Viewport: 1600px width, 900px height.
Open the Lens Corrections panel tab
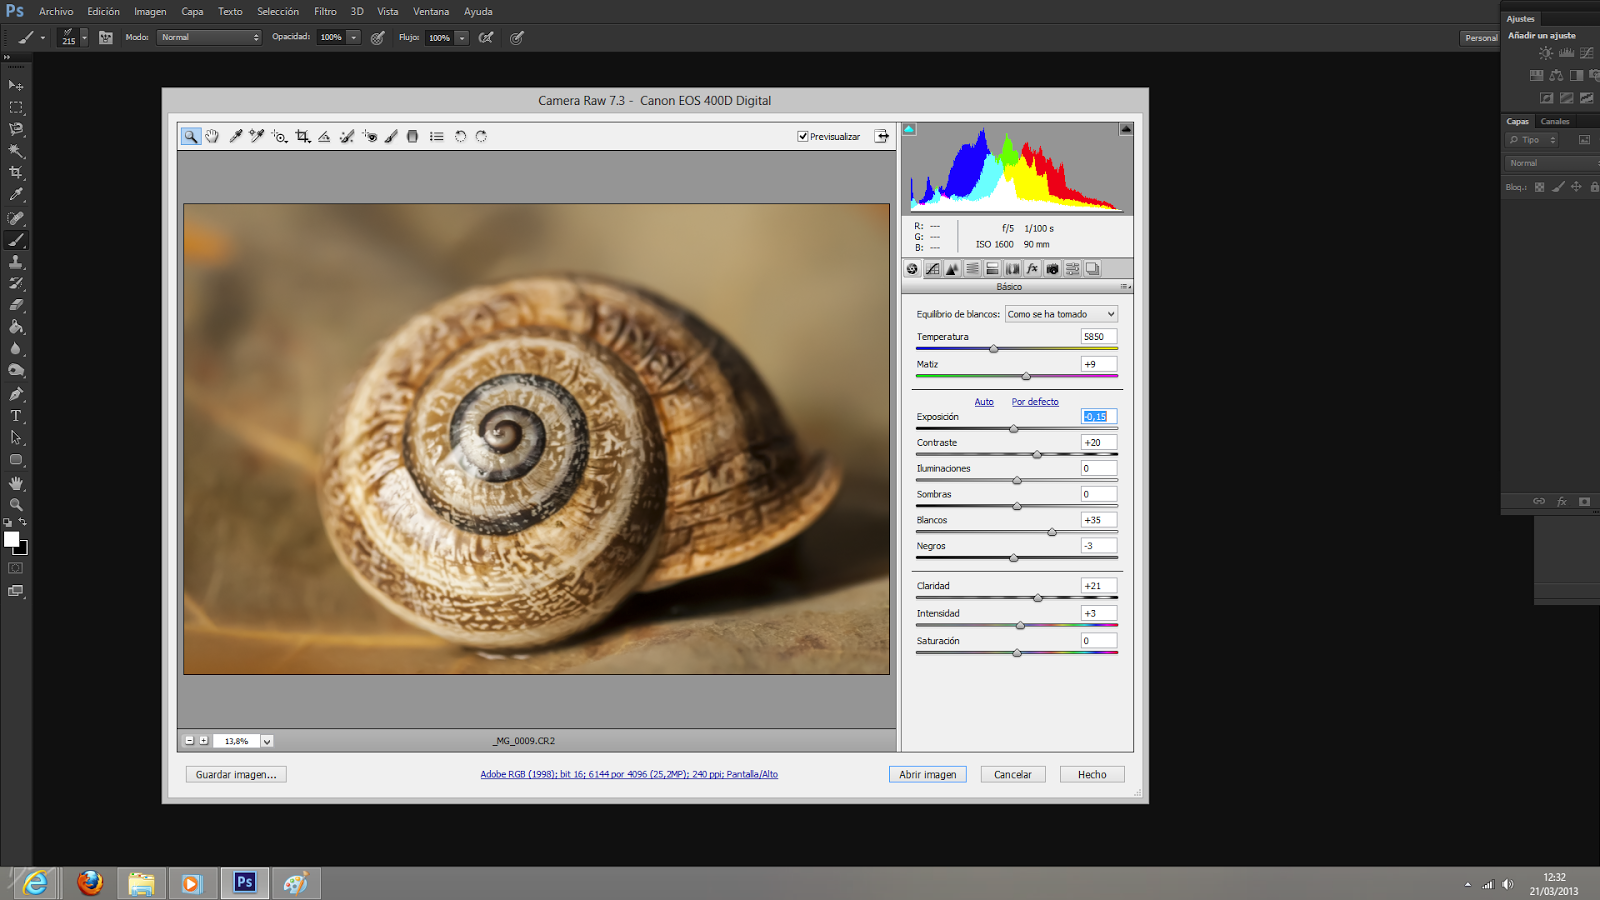coord(1012,269)
